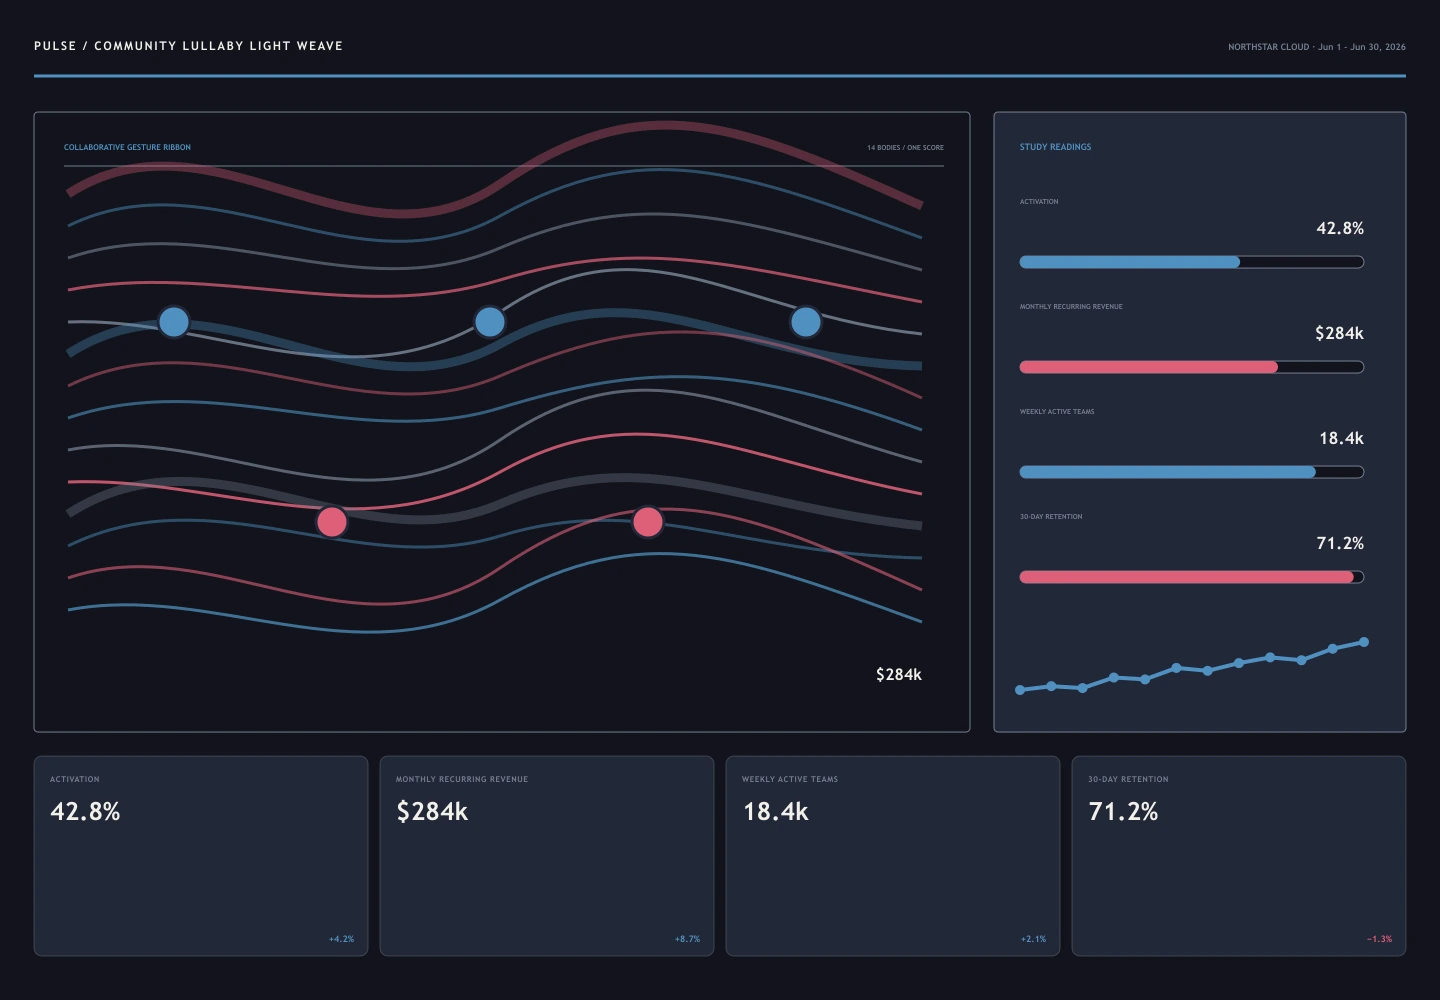Click the "COLLABORATIVE GESTURE RIBBON" heading
The height and width of the screenshot is (1000, 1440).
pyautogui.click(x=127, y=148)
